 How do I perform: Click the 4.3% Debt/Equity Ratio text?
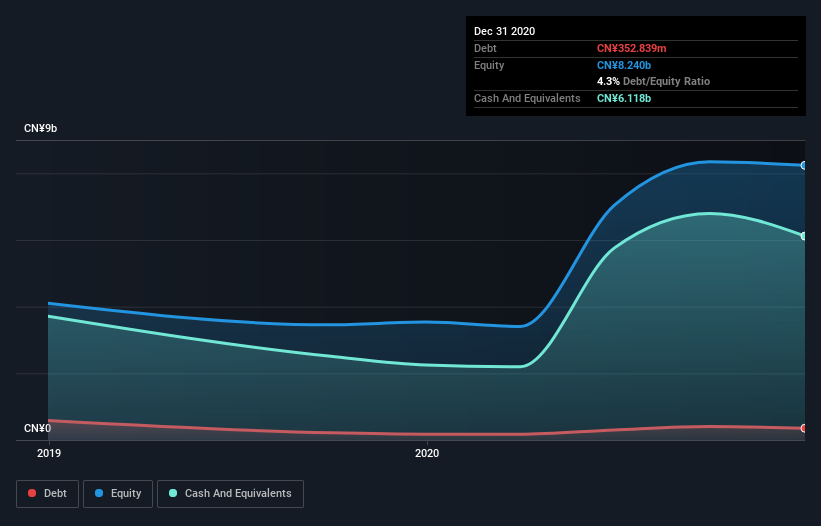click(653, 81)
